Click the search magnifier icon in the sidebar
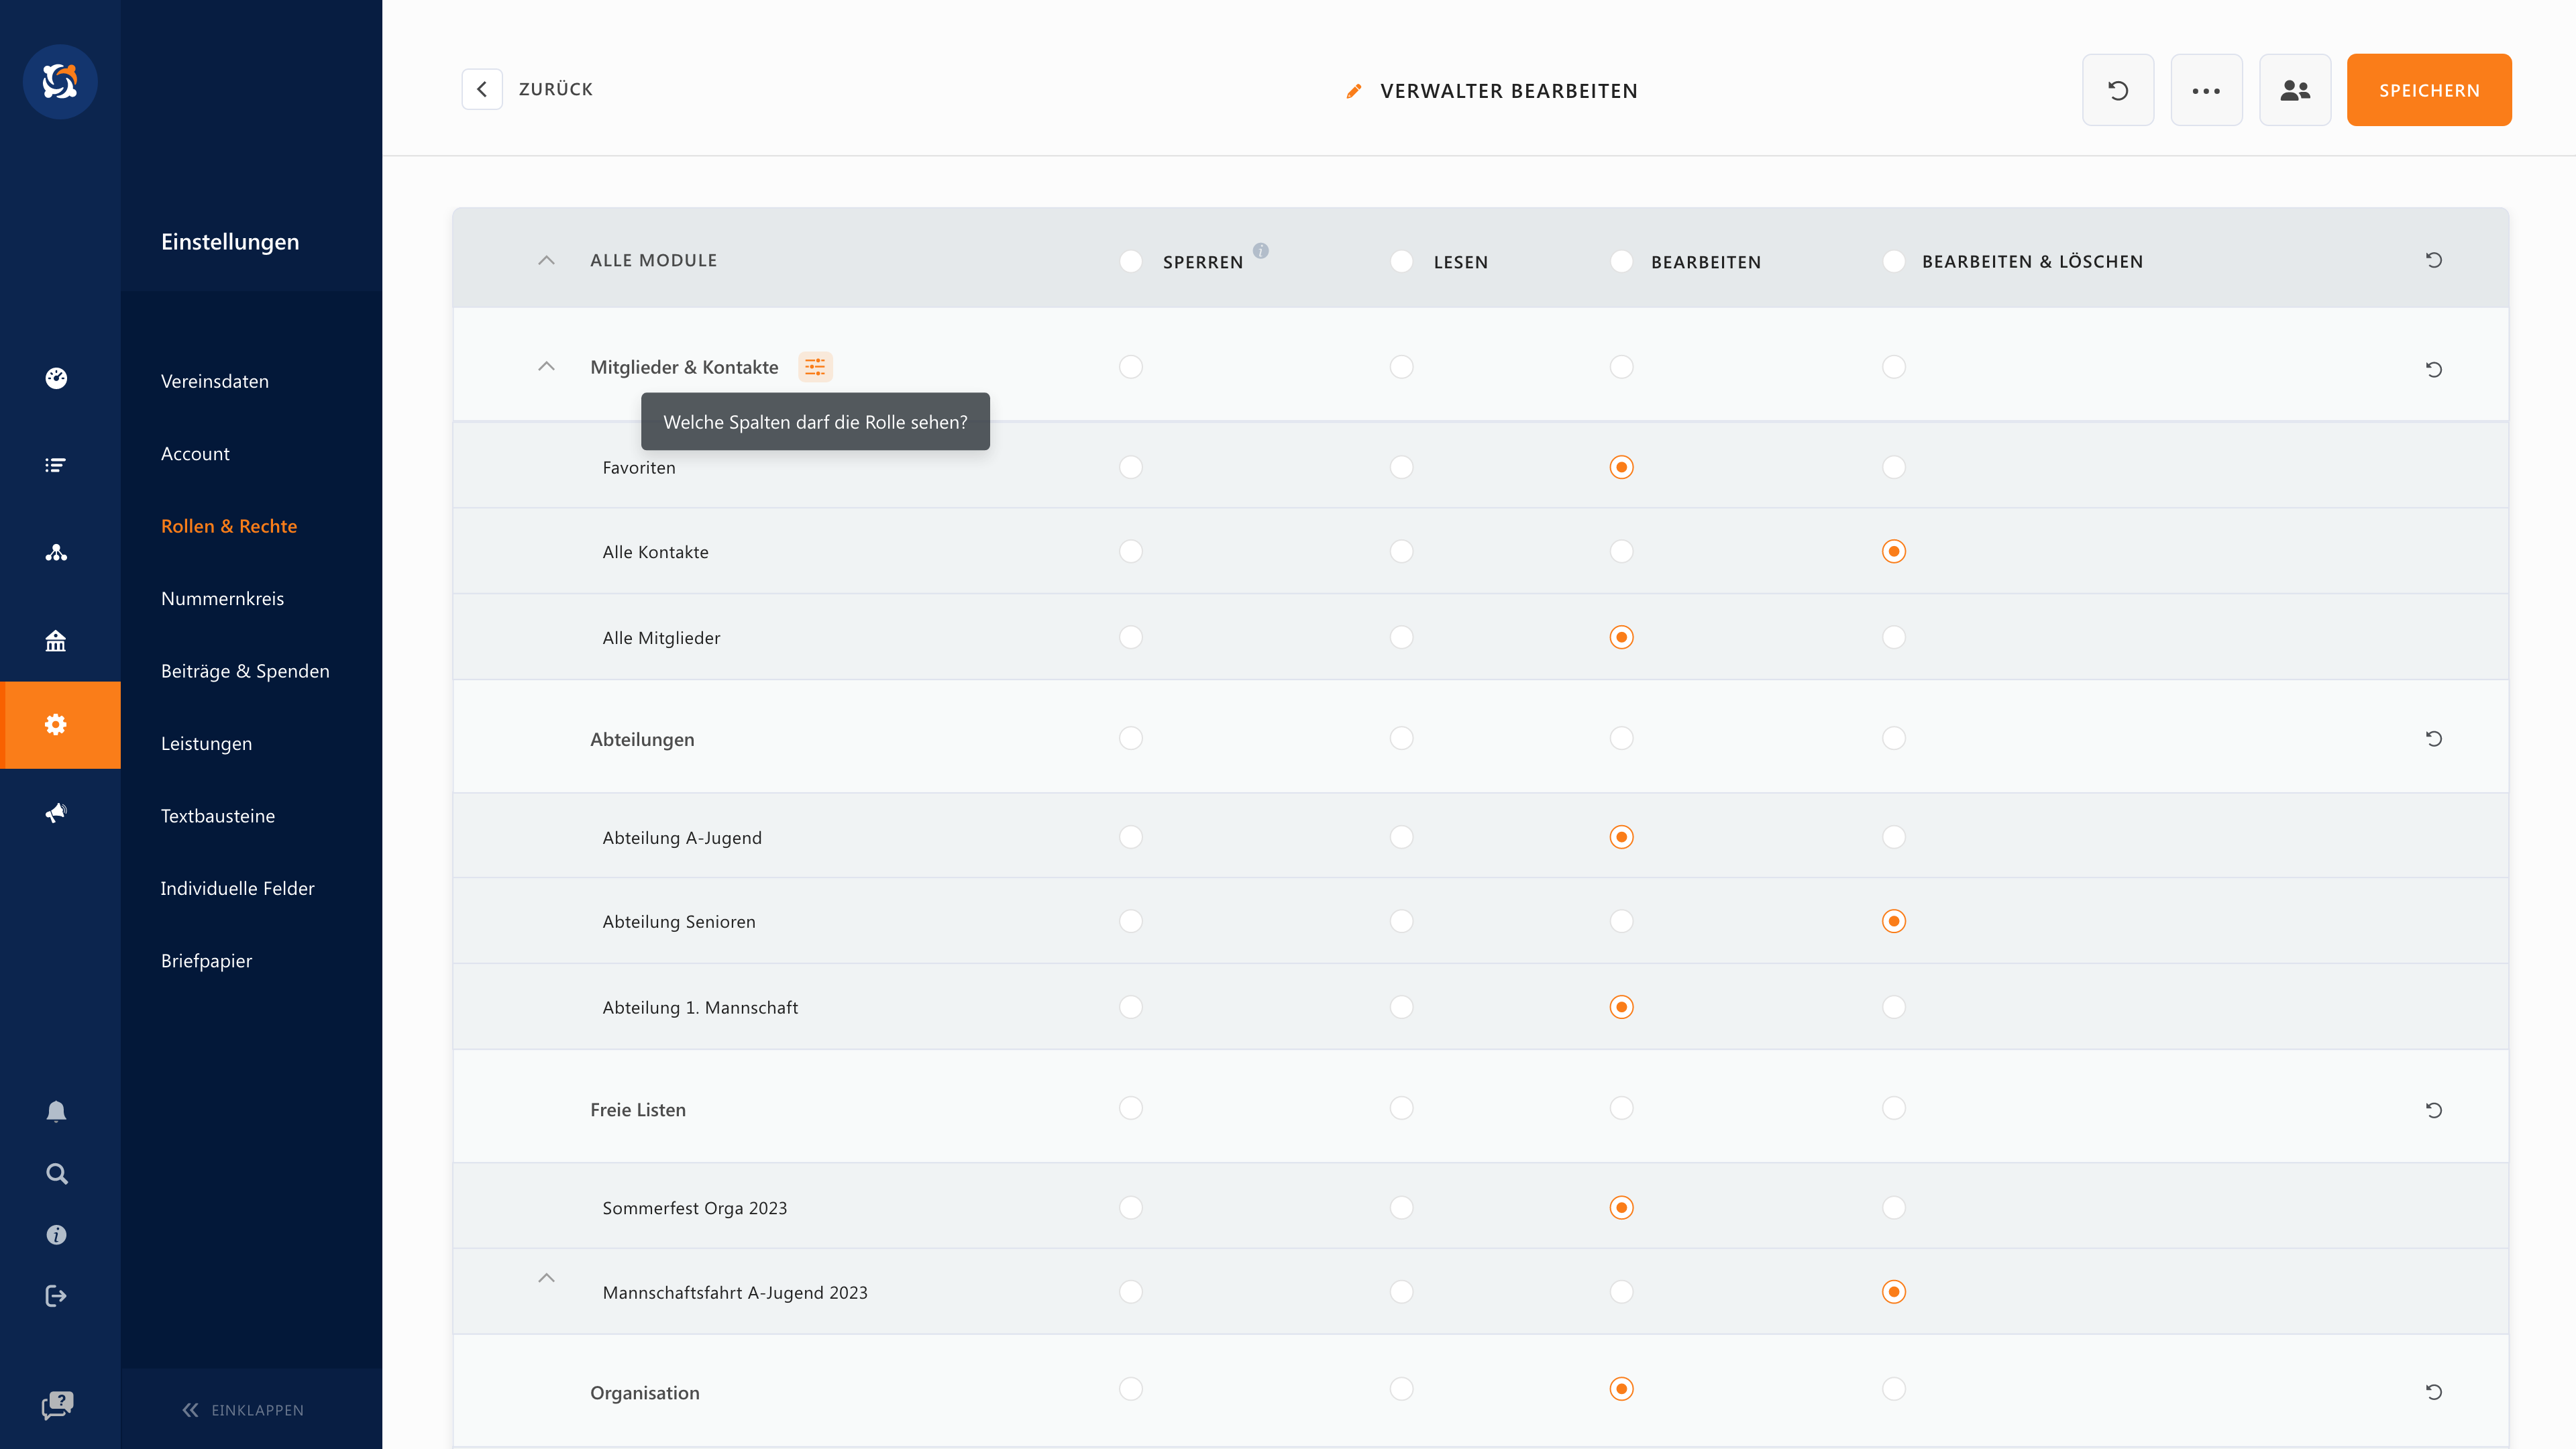2576x1449 pixels. click(x=56, y=1173)
